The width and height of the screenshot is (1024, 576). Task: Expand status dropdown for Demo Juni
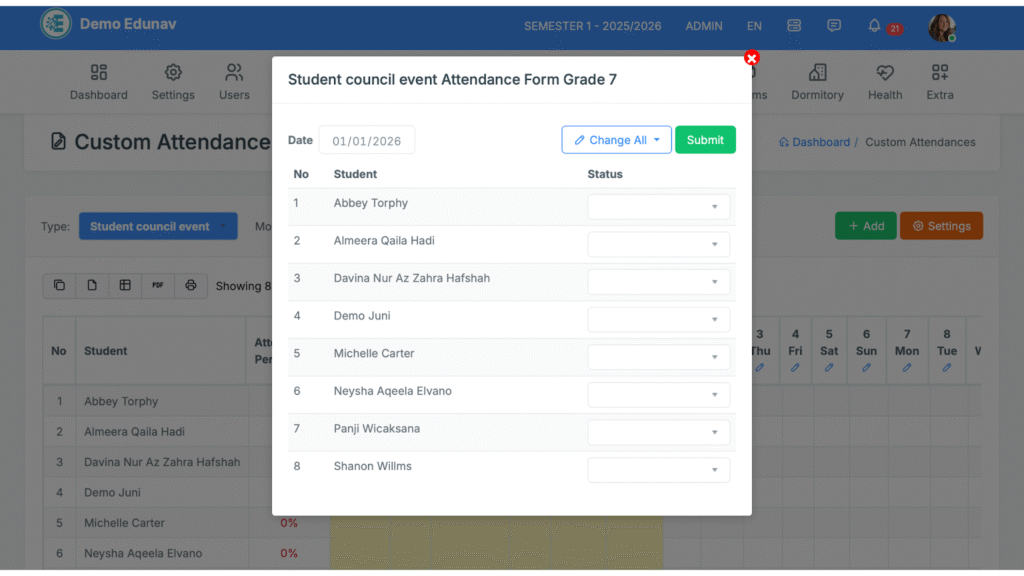click(658, 320)
